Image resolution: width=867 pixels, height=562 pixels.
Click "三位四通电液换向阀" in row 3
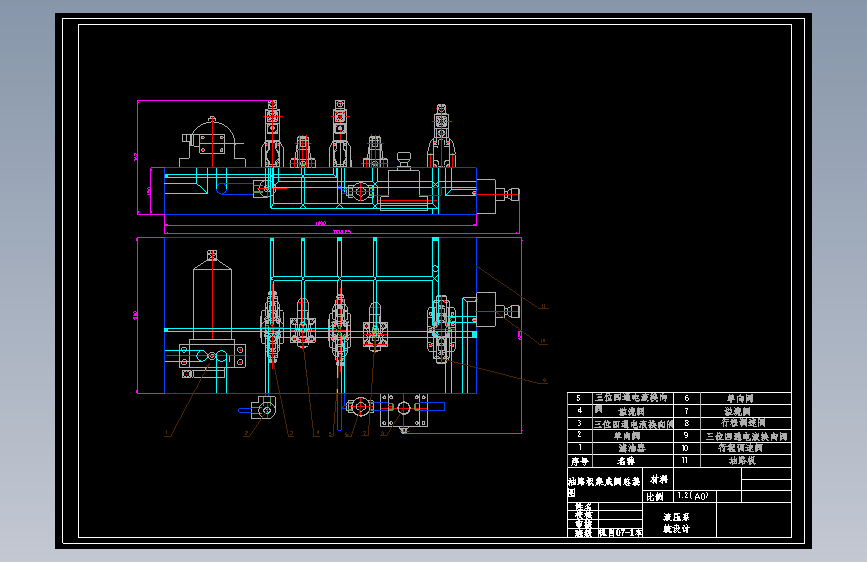(x=633, y=424)
